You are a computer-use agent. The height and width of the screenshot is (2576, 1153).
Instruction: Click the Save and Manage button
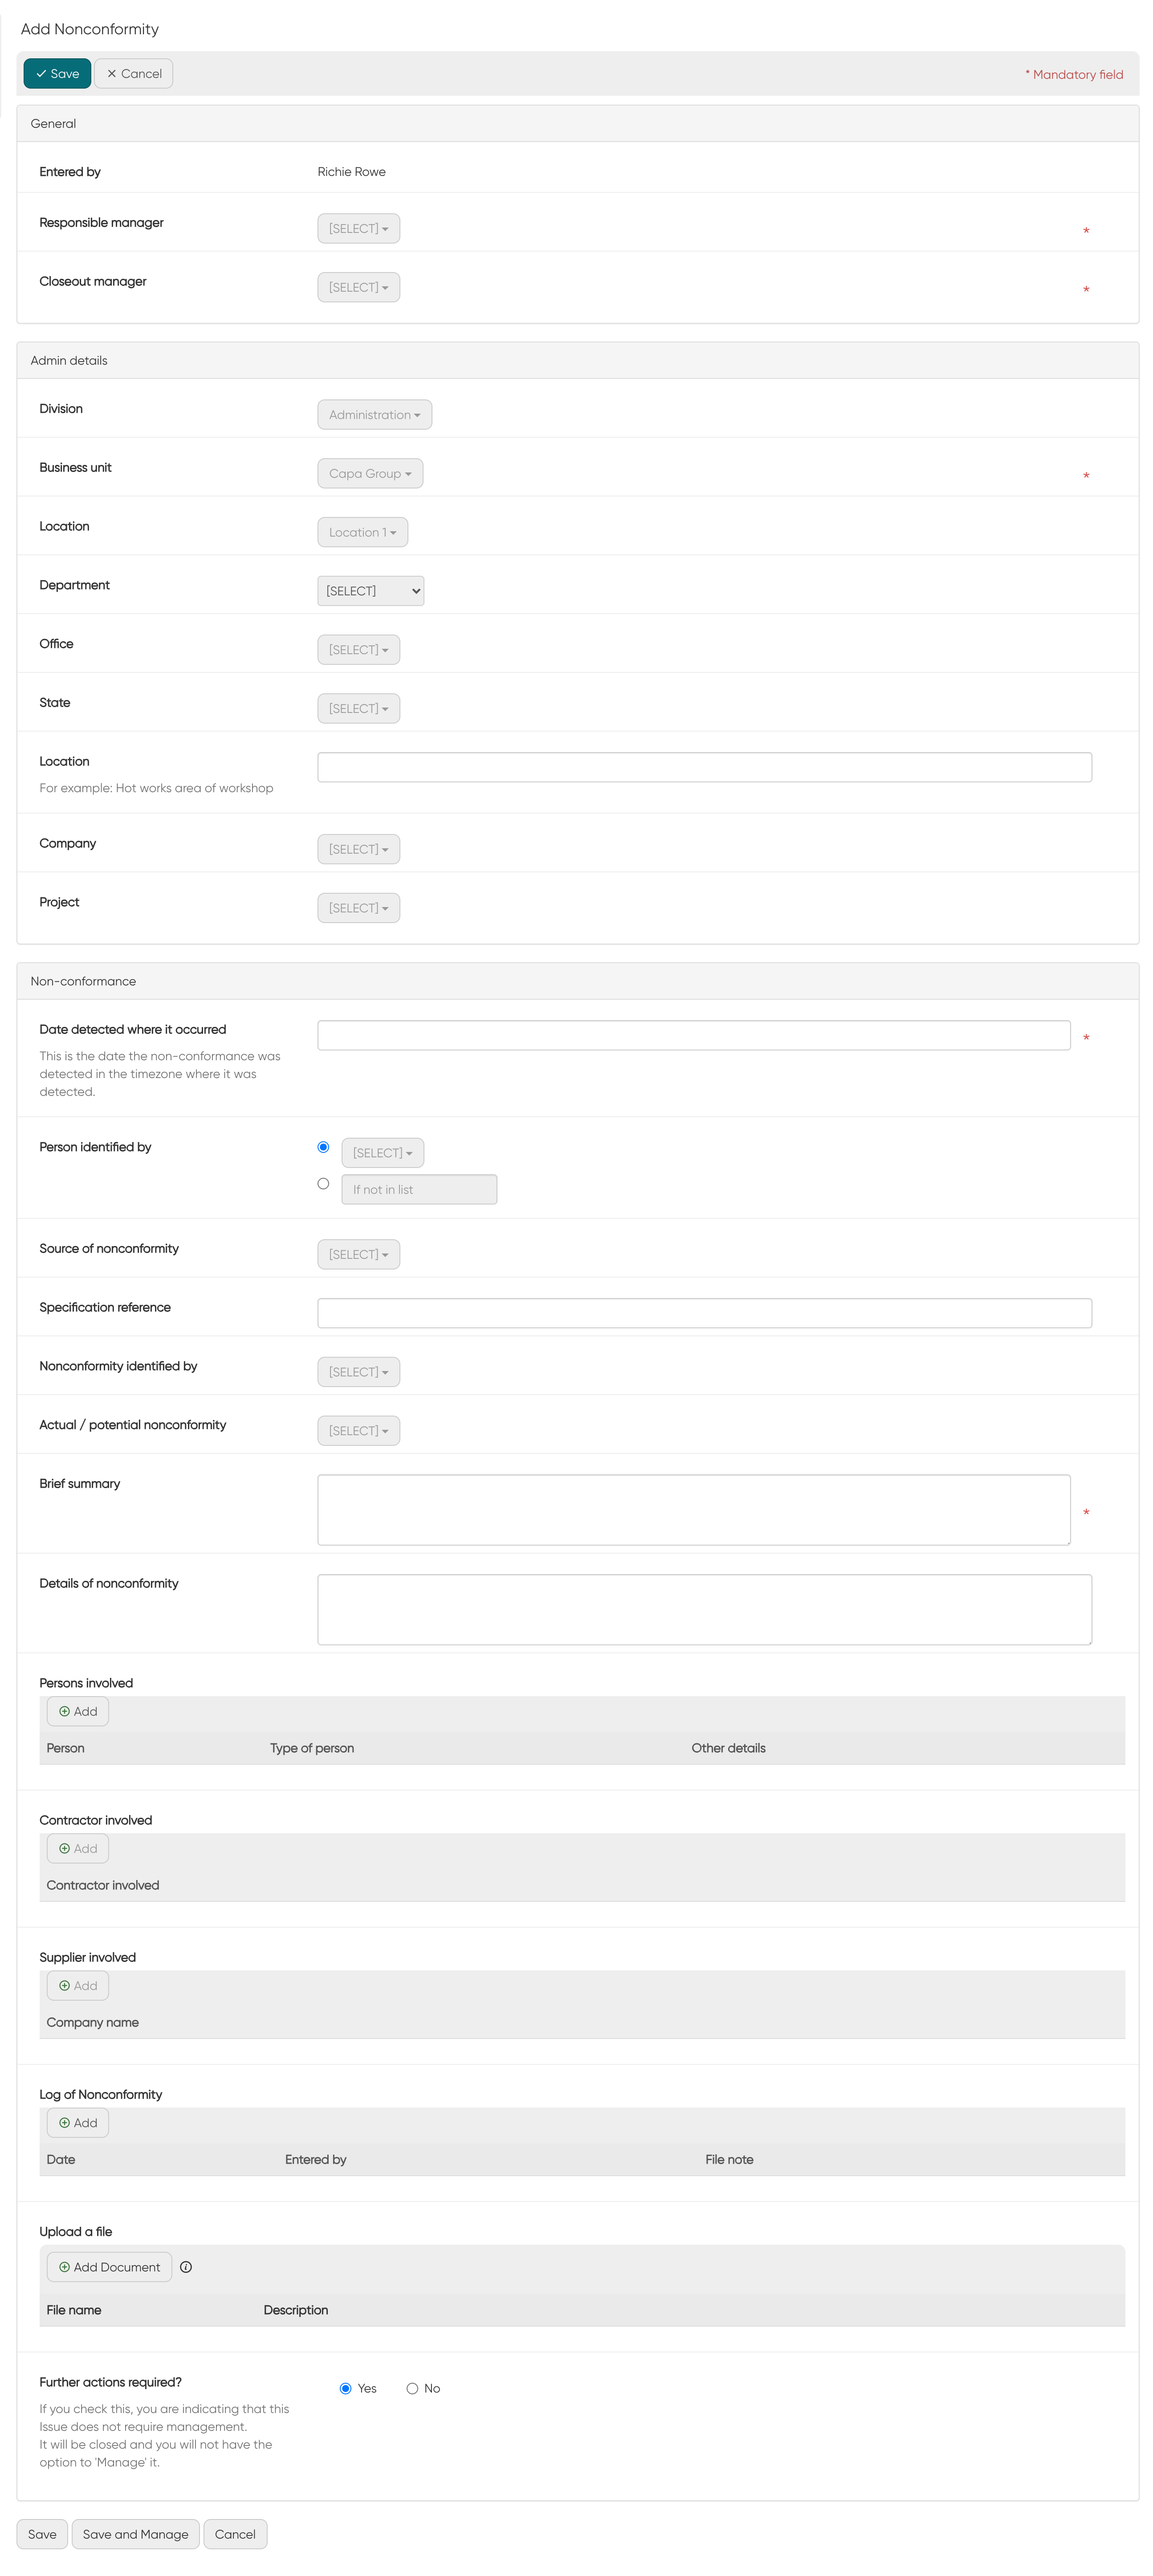[x=136, y=2534]
